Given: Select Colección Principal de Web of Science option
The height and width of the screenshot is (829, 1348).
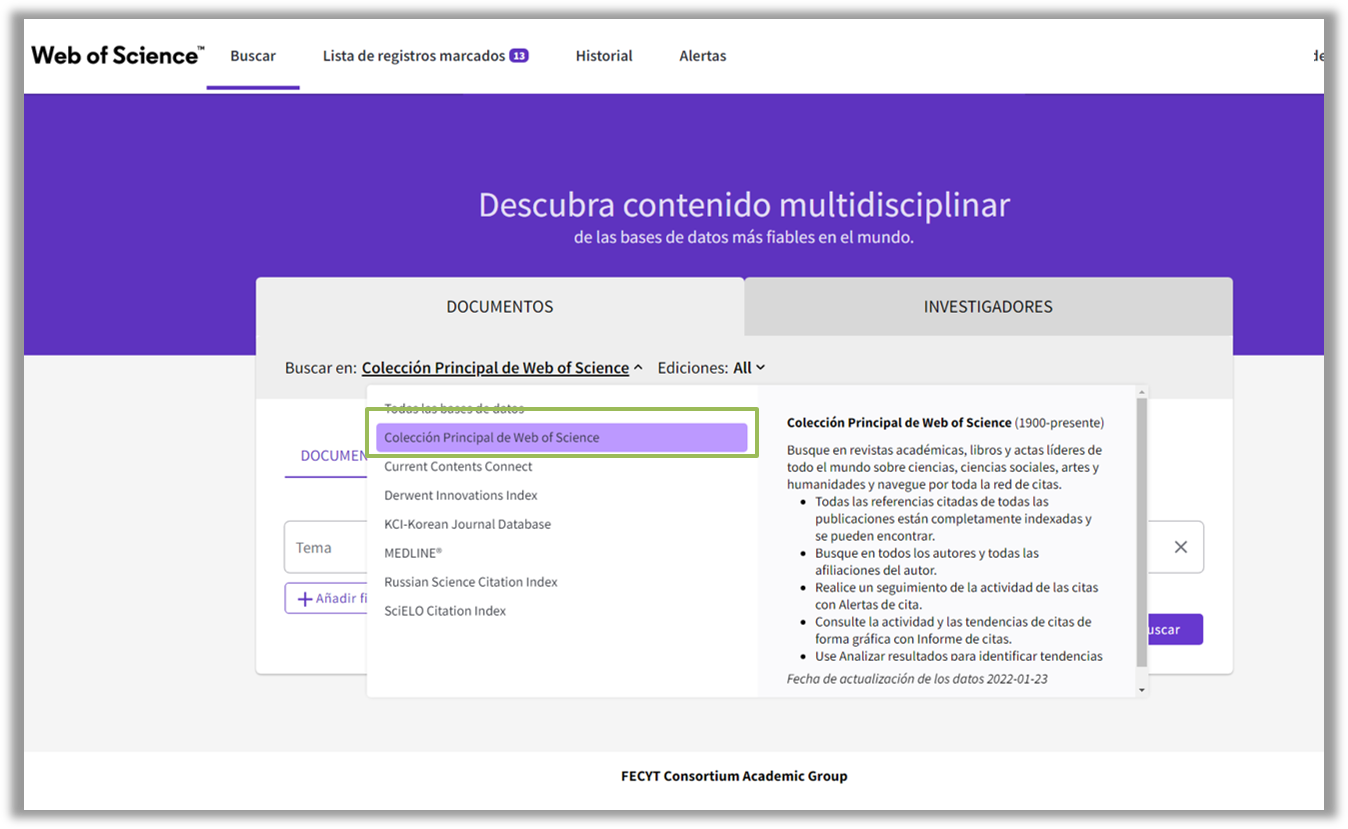Looking at the screenshot, I should (562, 437).
